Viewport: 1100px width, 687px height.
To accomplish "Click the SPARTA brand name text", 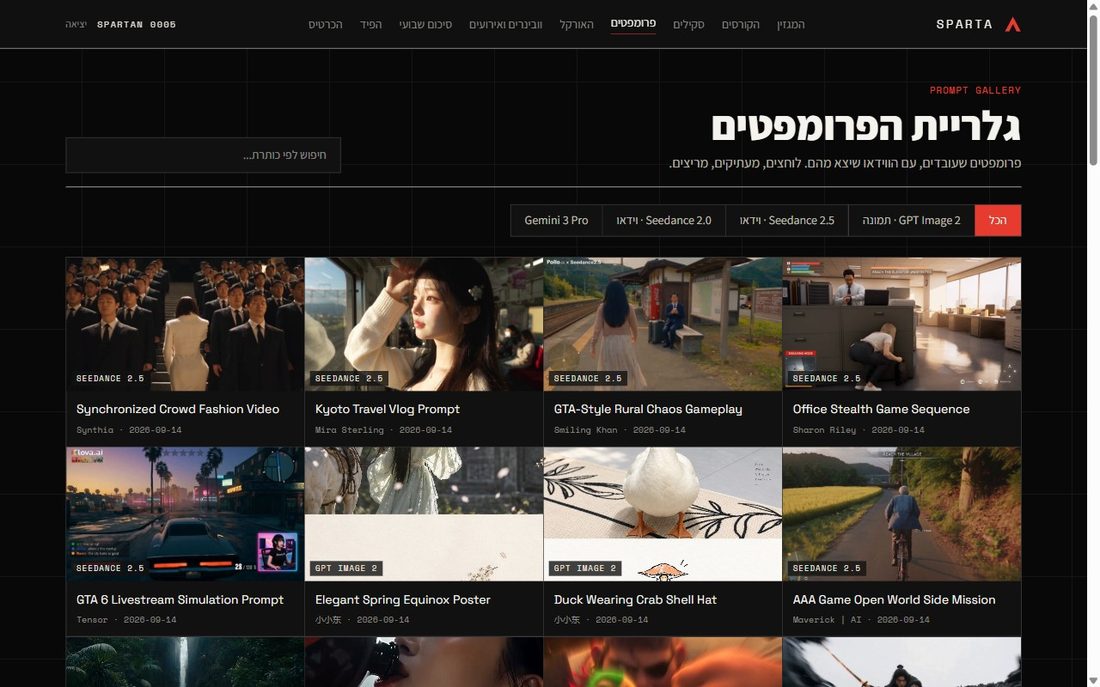I will pos(964,25).
